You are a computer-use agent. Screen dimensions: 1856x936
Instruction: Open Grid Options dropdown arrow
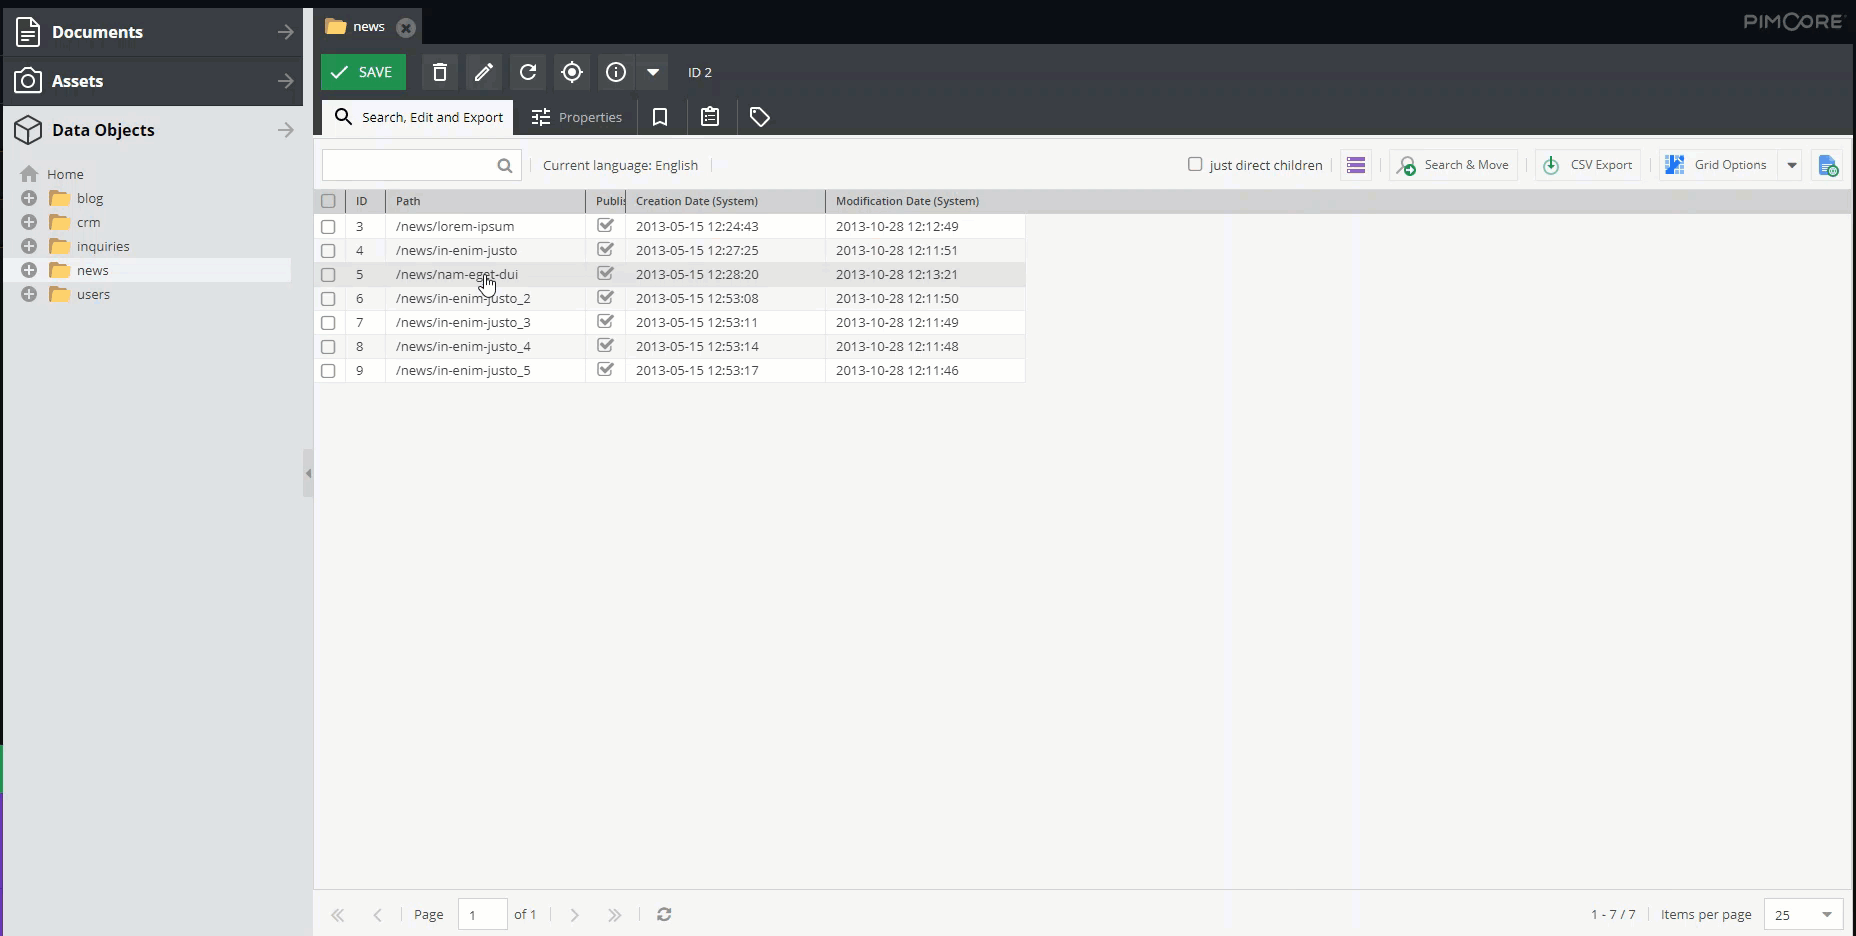tap(1791, 165)
